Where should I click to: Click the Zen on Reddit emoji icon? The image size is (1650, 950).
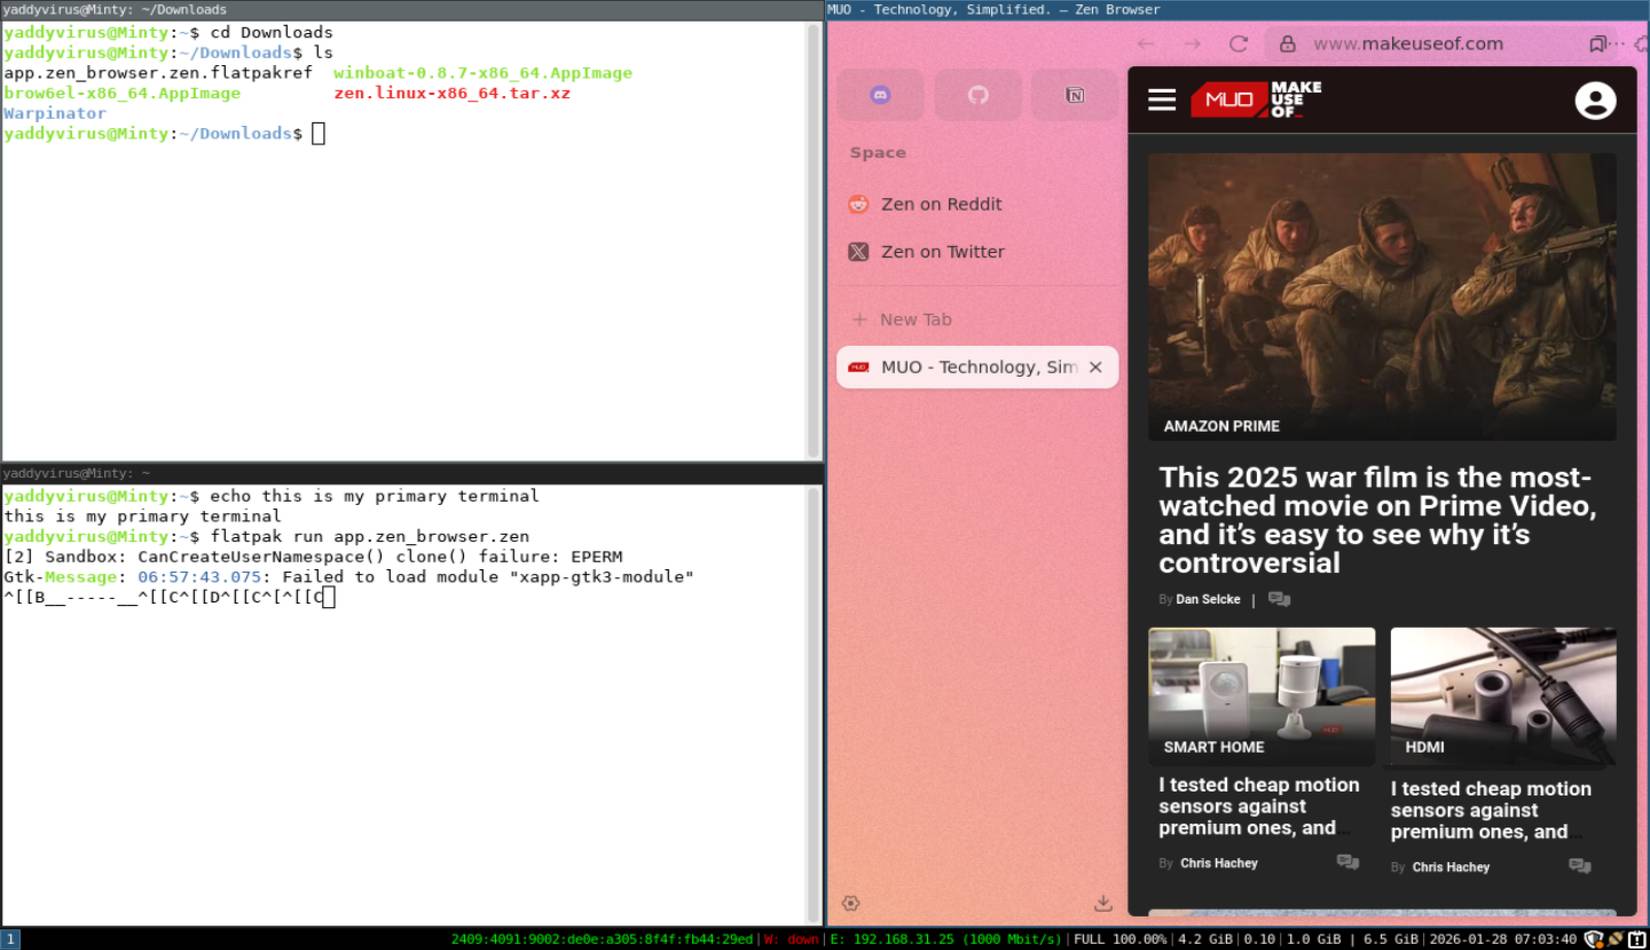coord(858,204)
